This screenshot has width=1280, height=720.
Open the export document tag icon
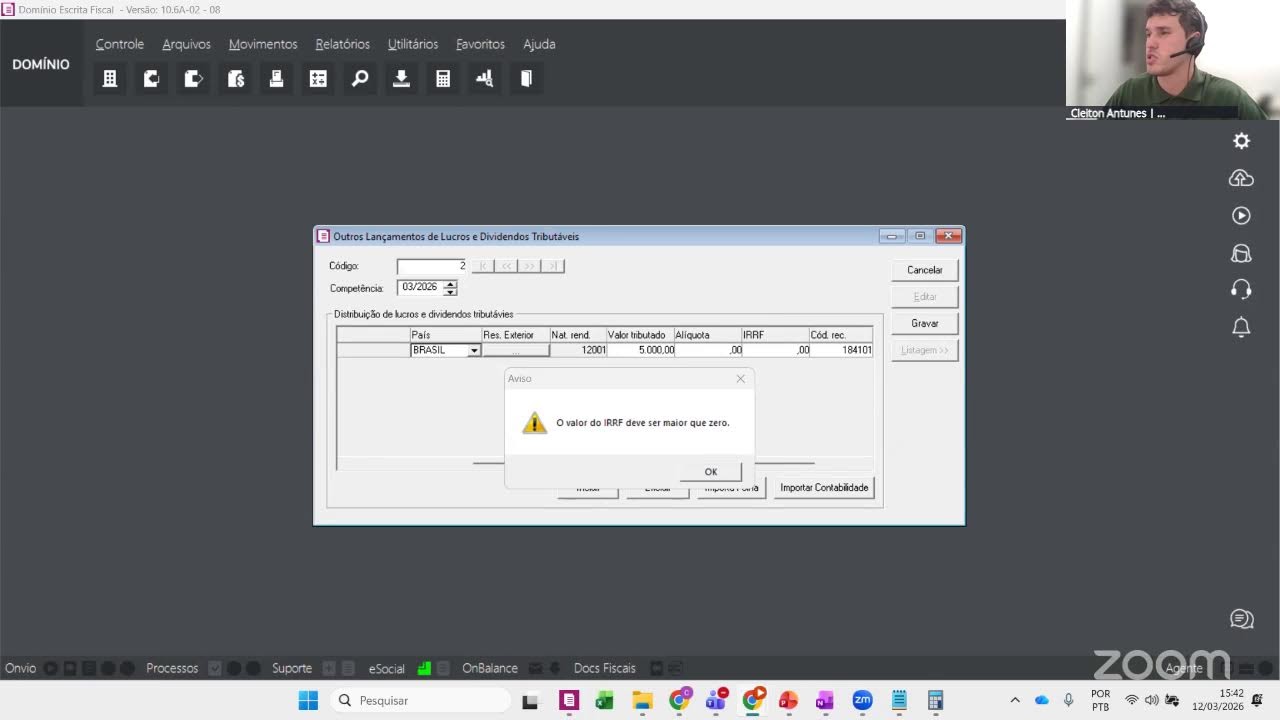[x=193, y=78]
